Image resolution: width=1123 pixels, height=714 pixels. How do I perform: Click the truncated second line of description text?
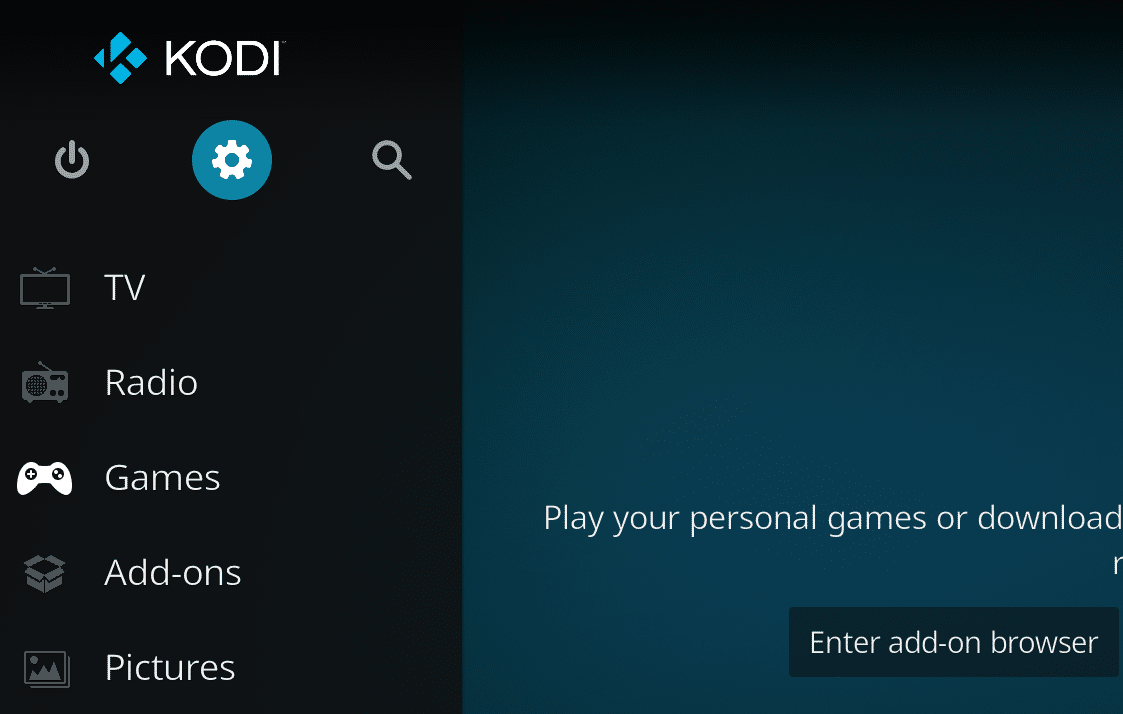[x=1117, y=564]
